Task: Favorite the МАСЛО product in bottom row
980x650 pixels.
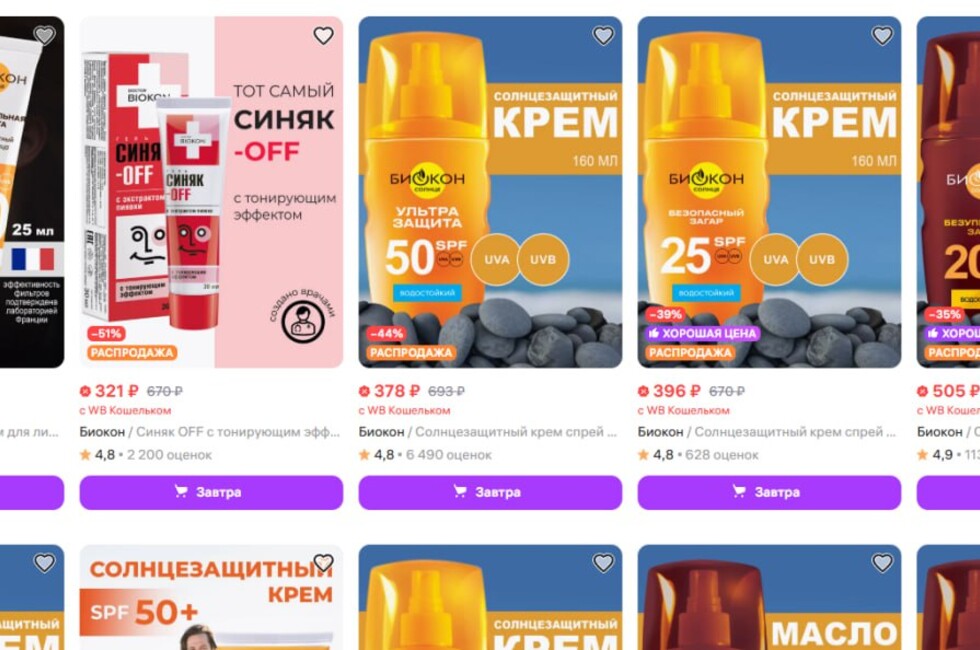Action: pos(882,563)
